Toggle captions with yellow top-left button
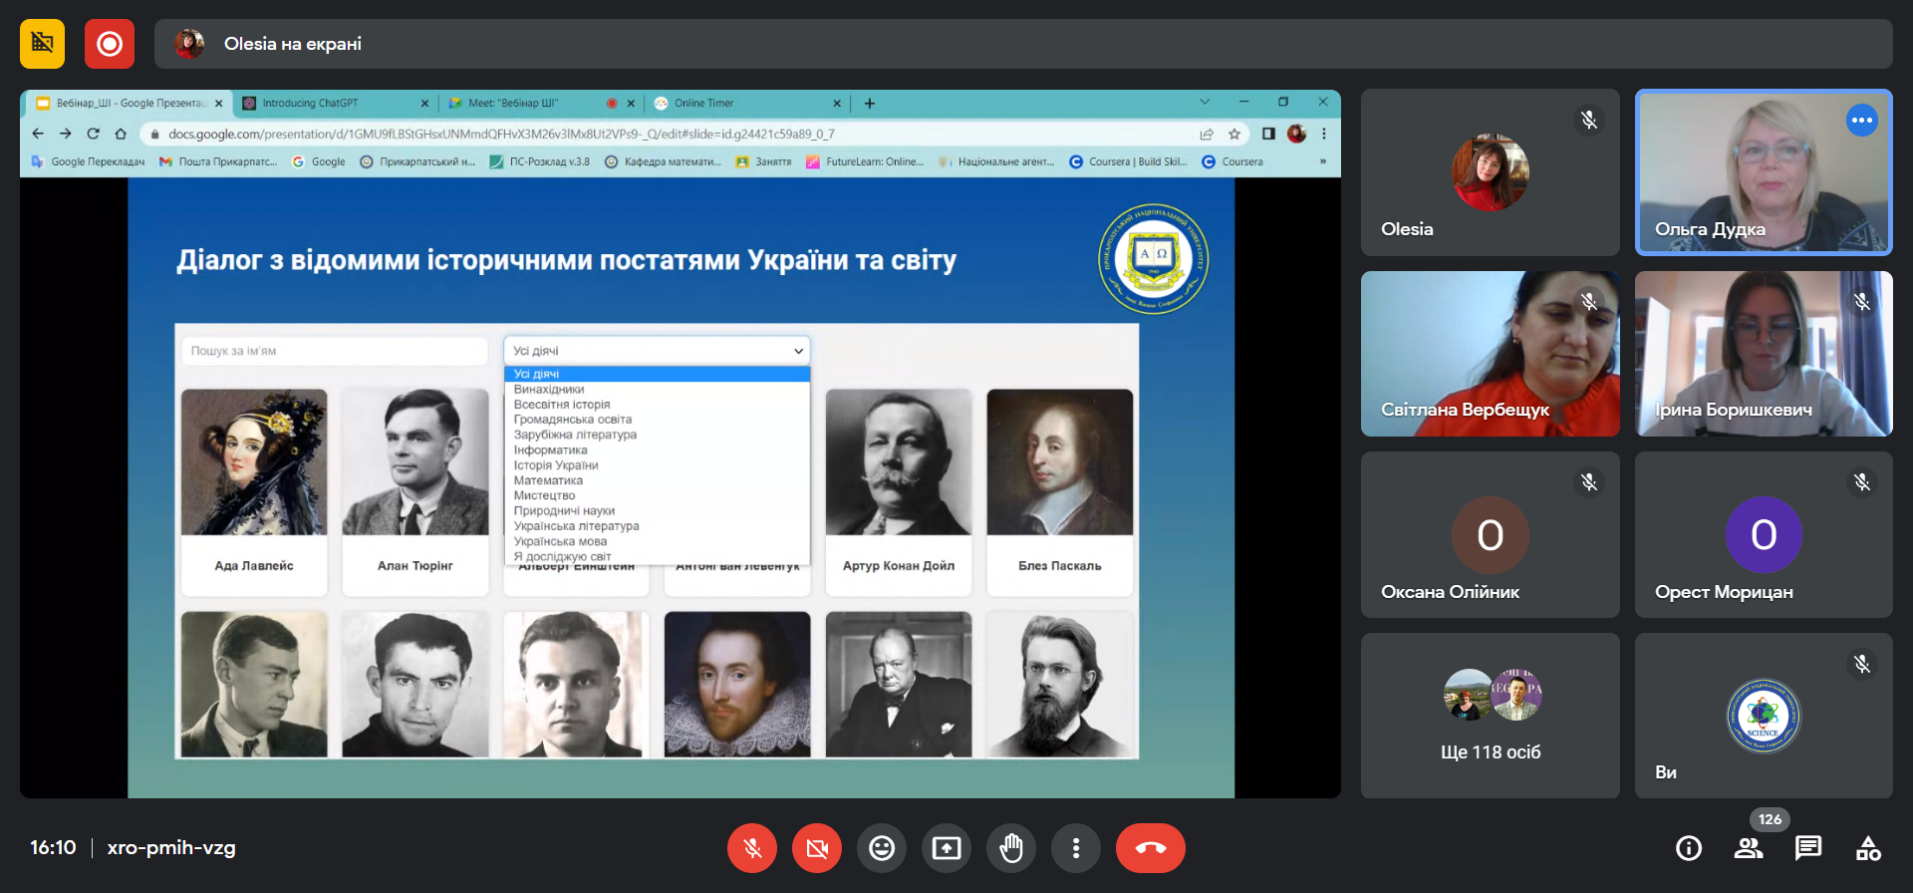 click(x=42, y=43)
